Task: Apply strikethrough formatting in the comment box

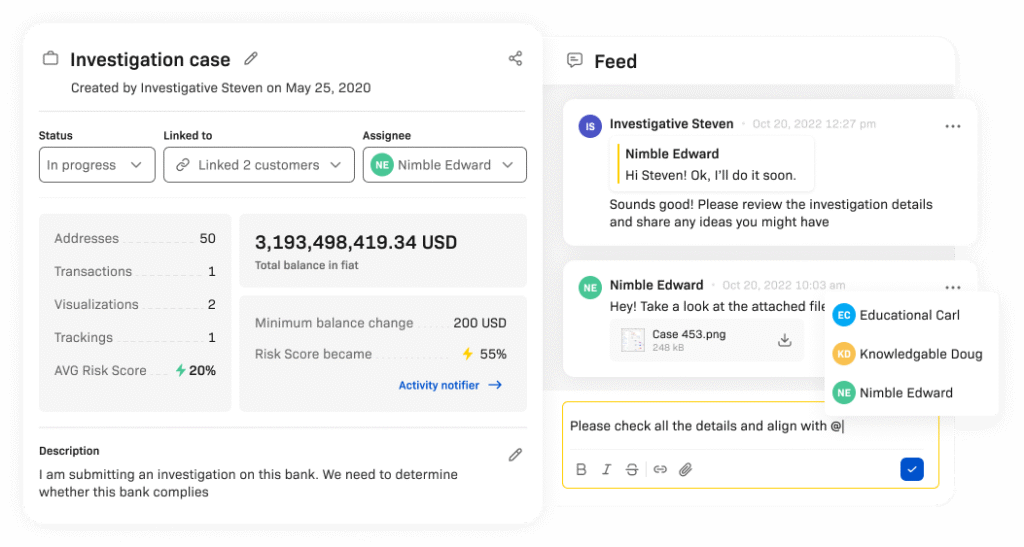Action: pyautogui.click(x=632, y=469)
